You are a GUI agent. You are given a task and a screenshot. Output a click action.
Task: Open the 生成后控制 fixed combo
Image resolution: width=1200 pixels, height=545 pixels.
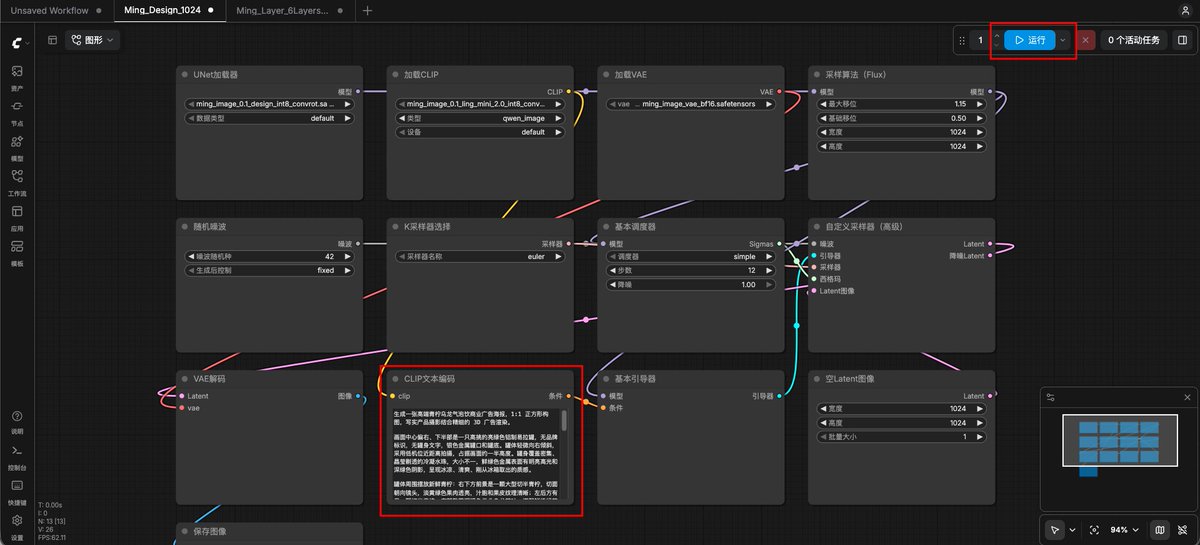[270, 270]
